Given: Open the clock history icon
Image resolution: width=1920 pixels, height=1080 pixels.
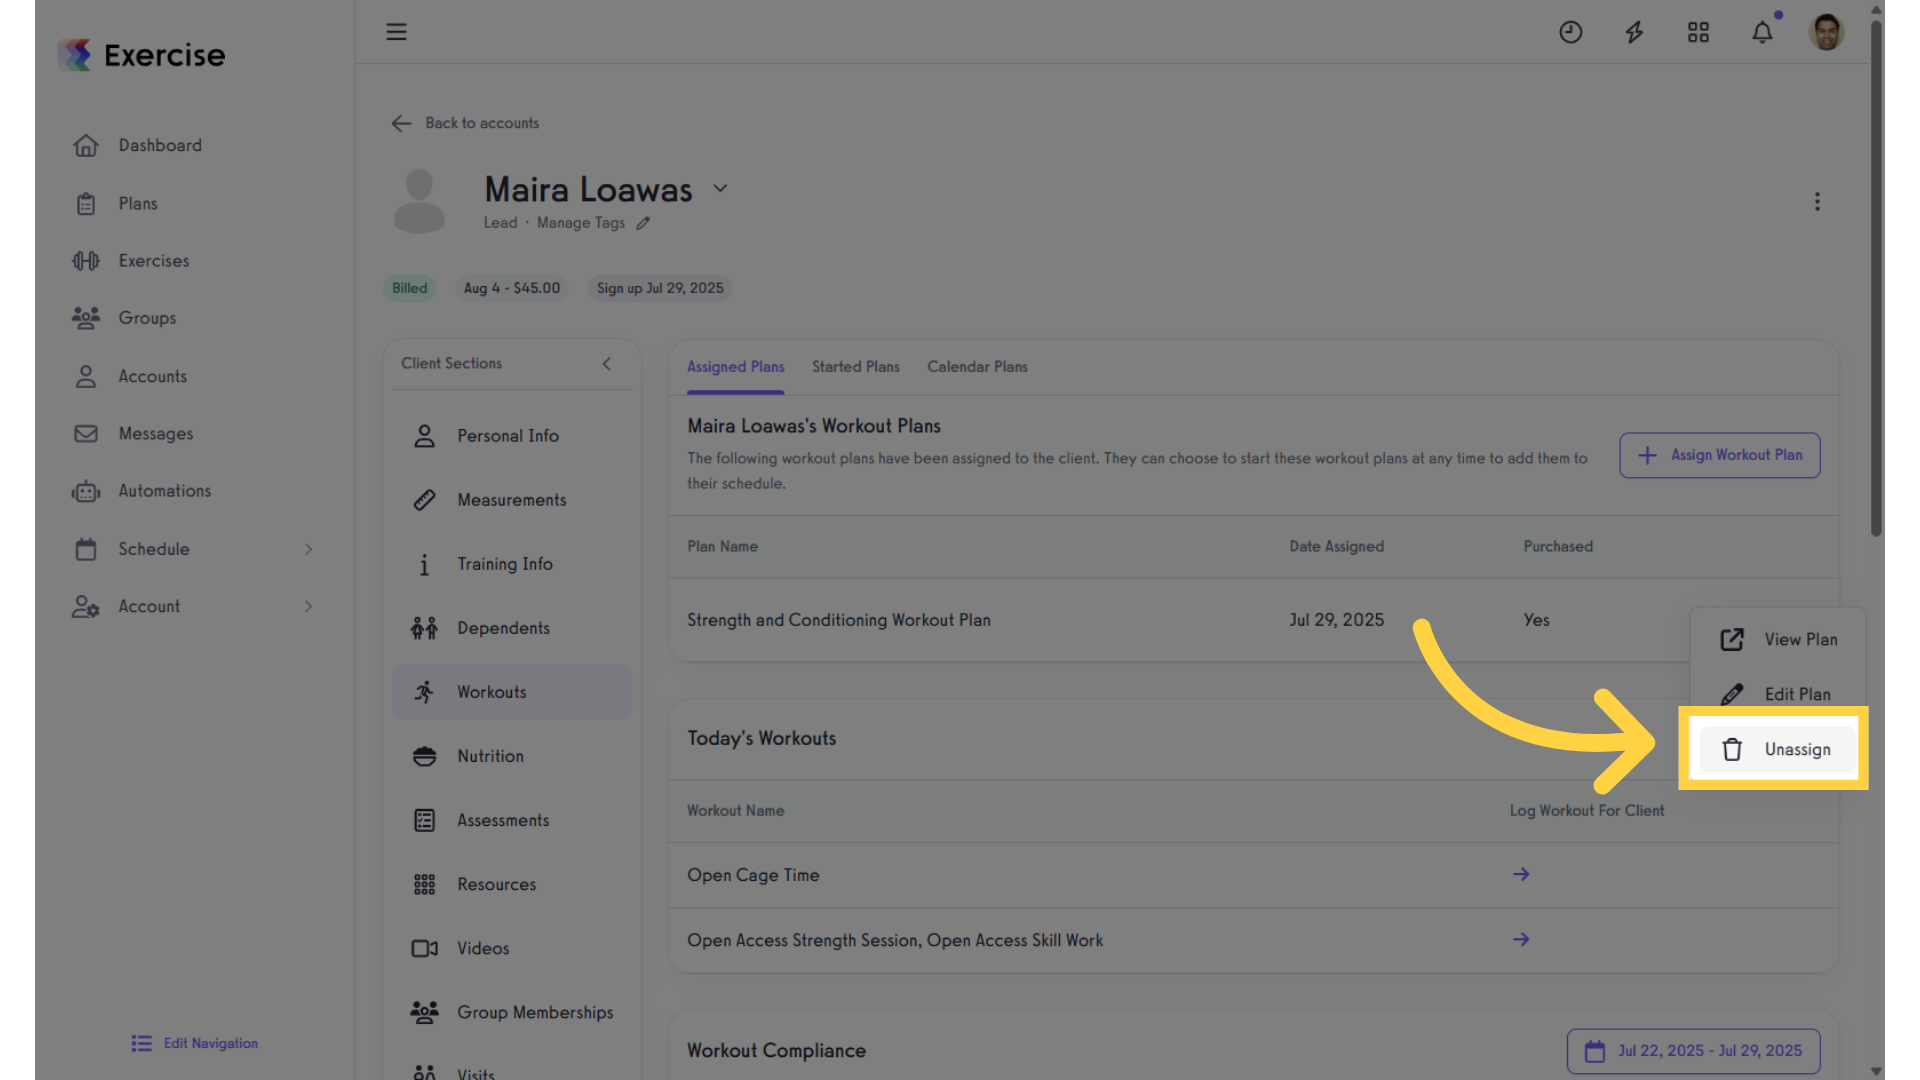Looking at the screenshot, I should coord(1570,32).
